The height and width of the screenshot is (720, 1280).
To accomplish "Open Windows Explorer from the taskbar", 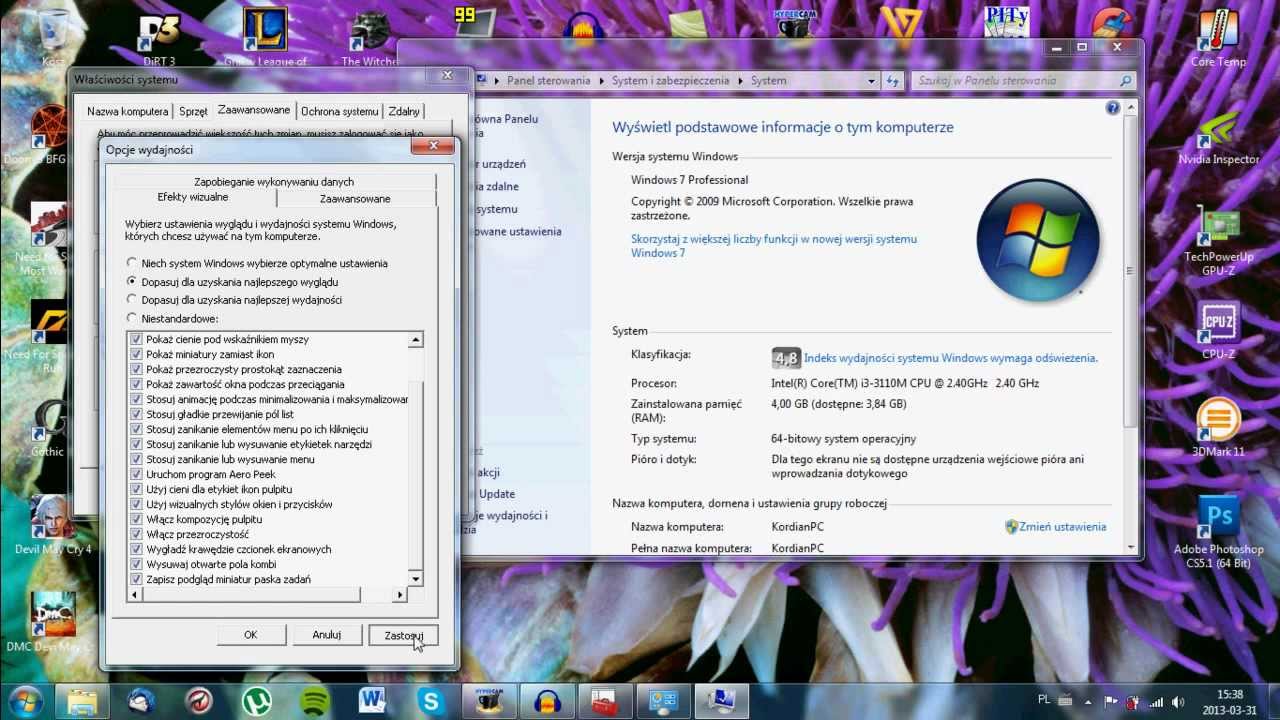I will [82, 701].
